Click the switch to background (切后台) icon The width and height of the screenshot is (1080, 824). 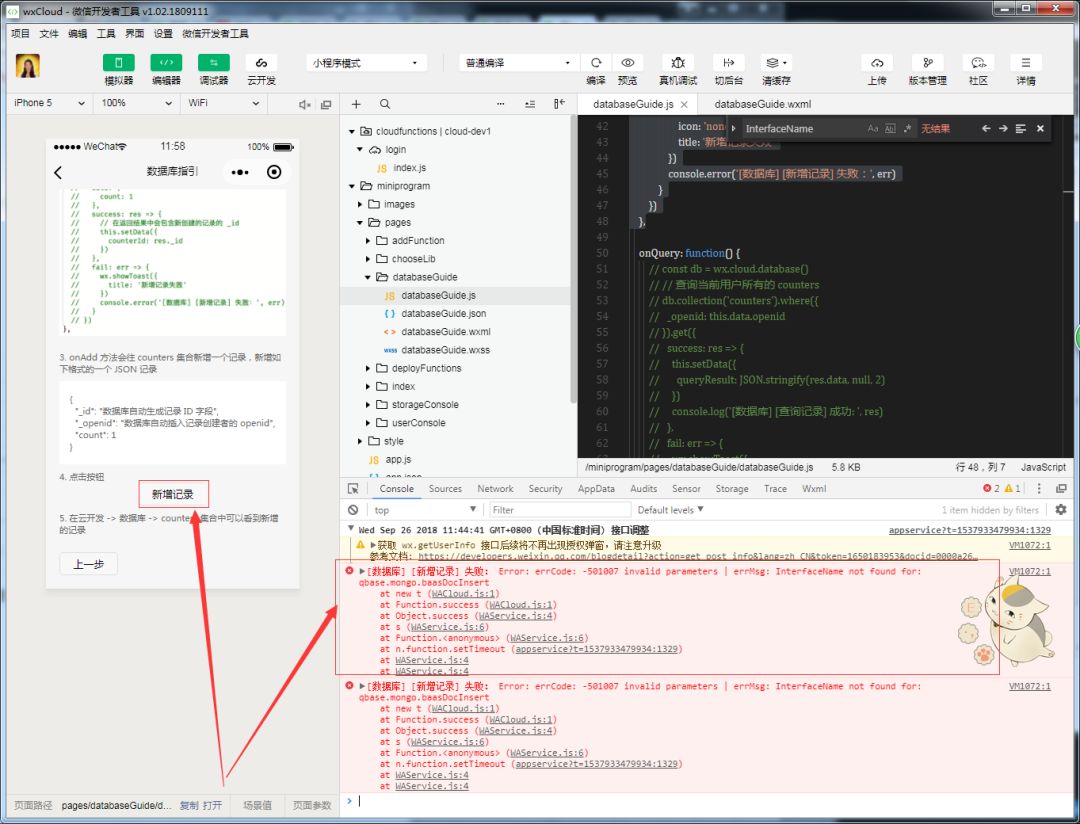coord(729,63)
